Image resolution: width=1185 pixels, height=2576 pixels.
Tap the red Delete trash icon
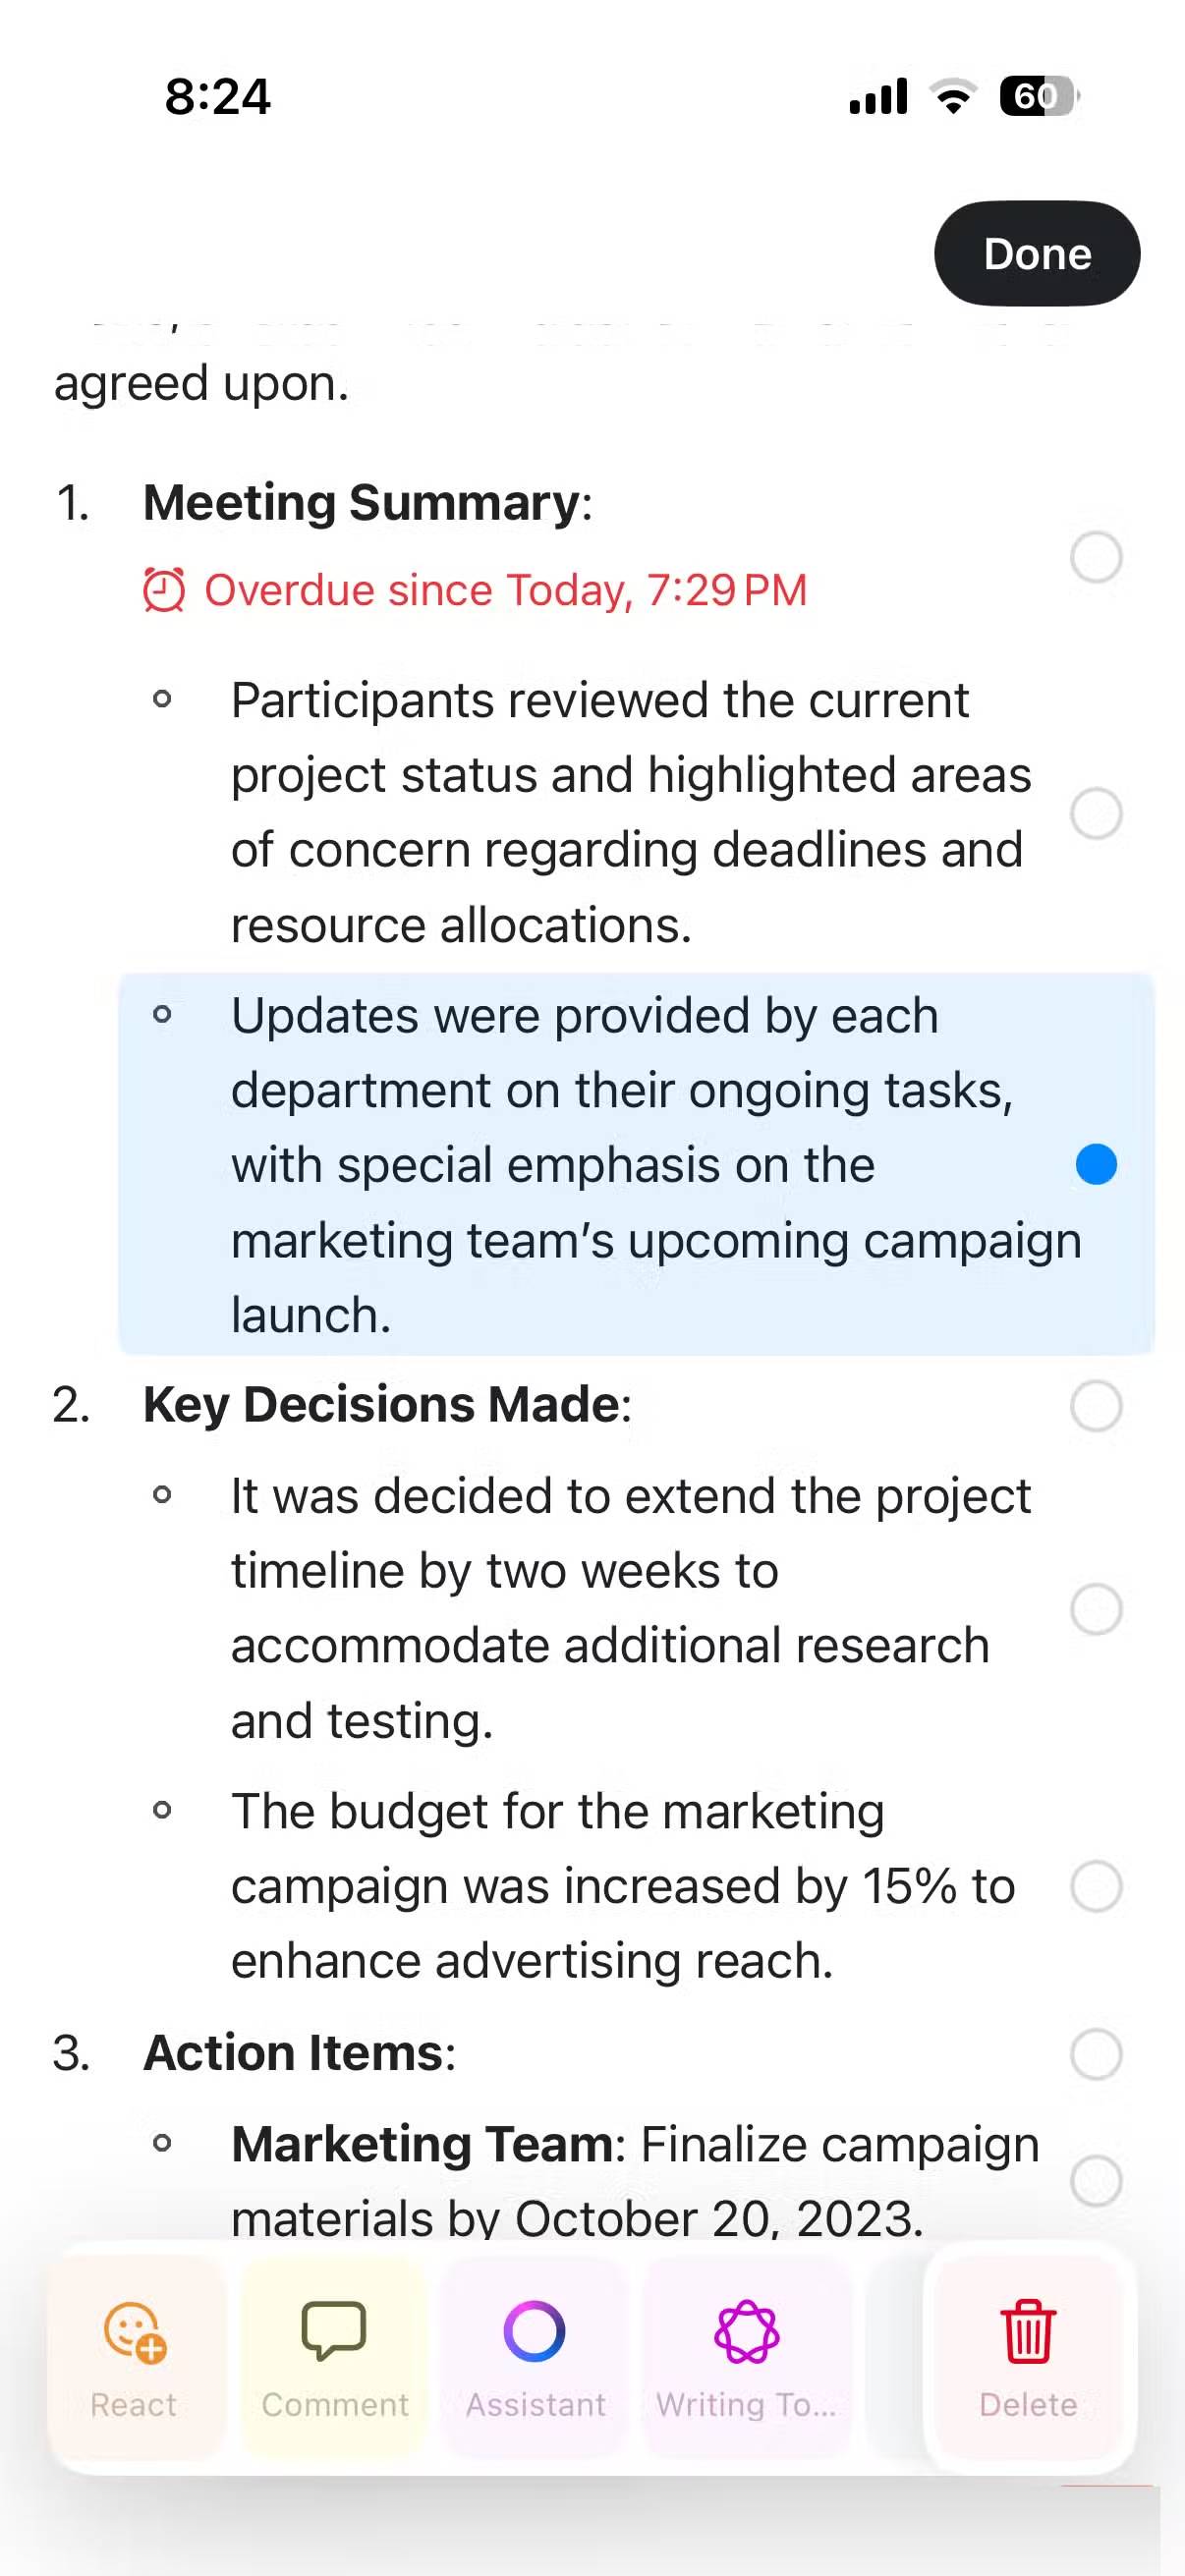1028,2331
